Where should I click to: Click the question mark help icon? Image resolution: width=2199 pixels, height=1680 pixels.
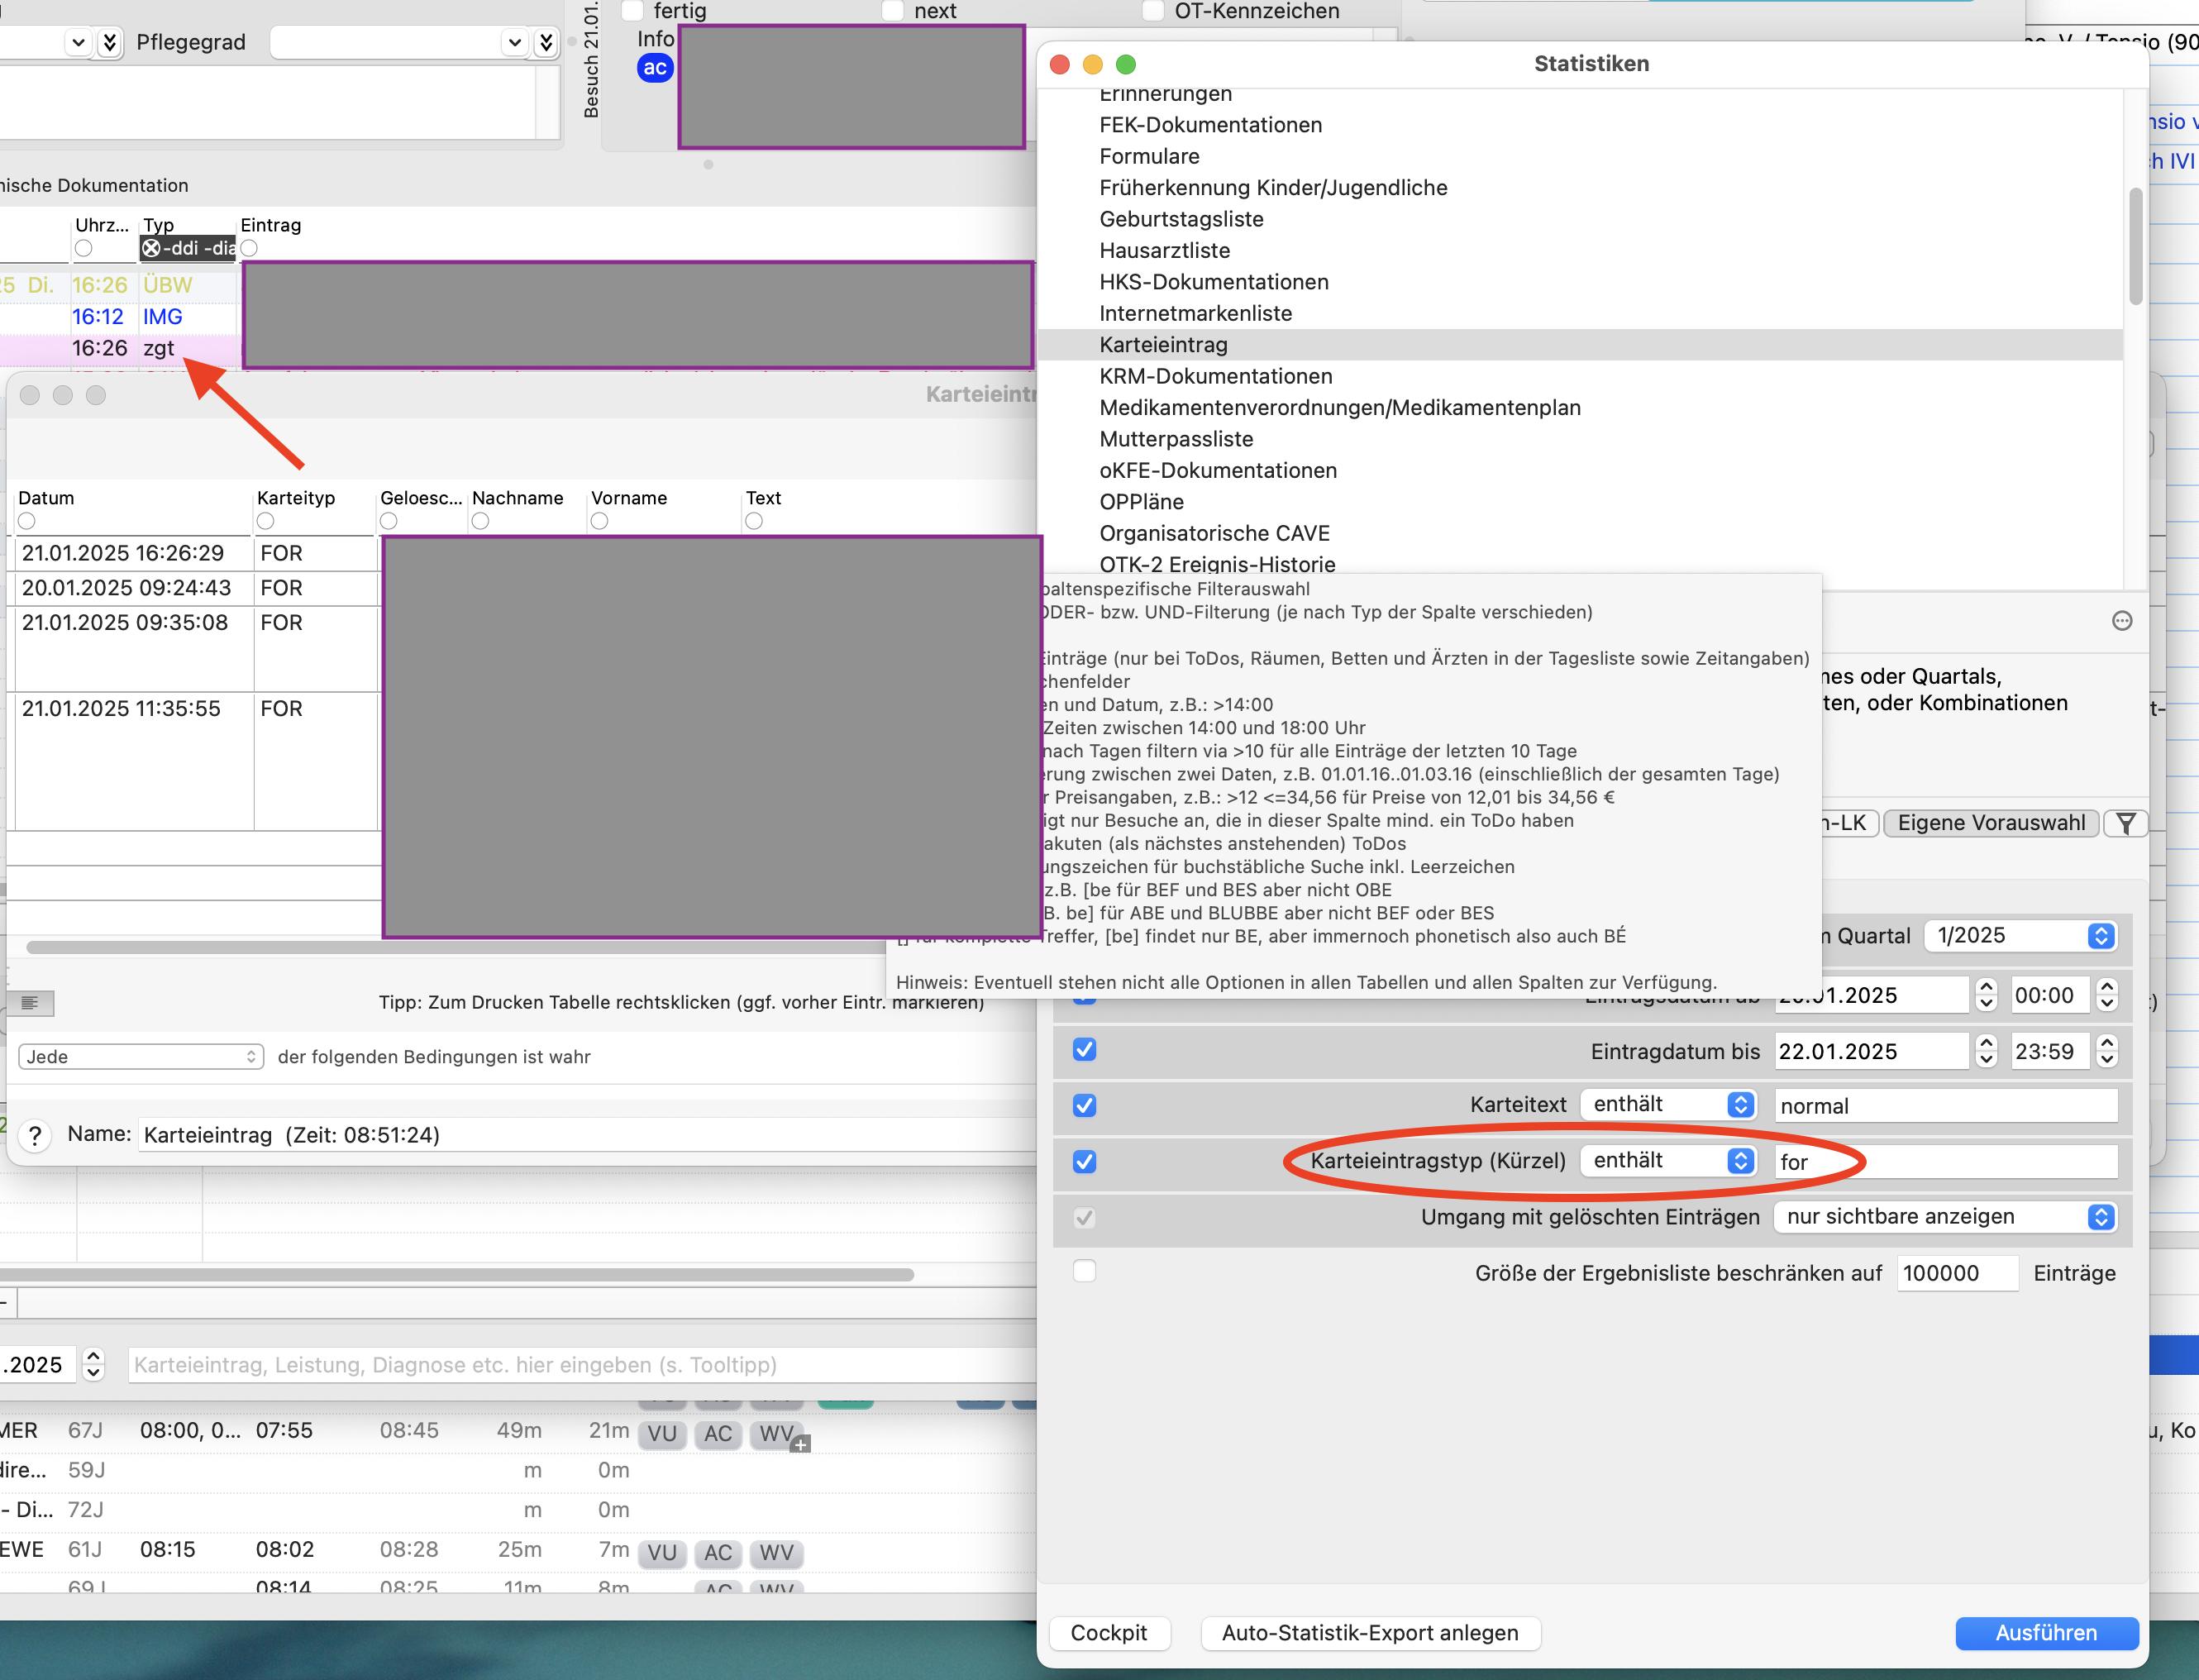tap(35, 1135)
